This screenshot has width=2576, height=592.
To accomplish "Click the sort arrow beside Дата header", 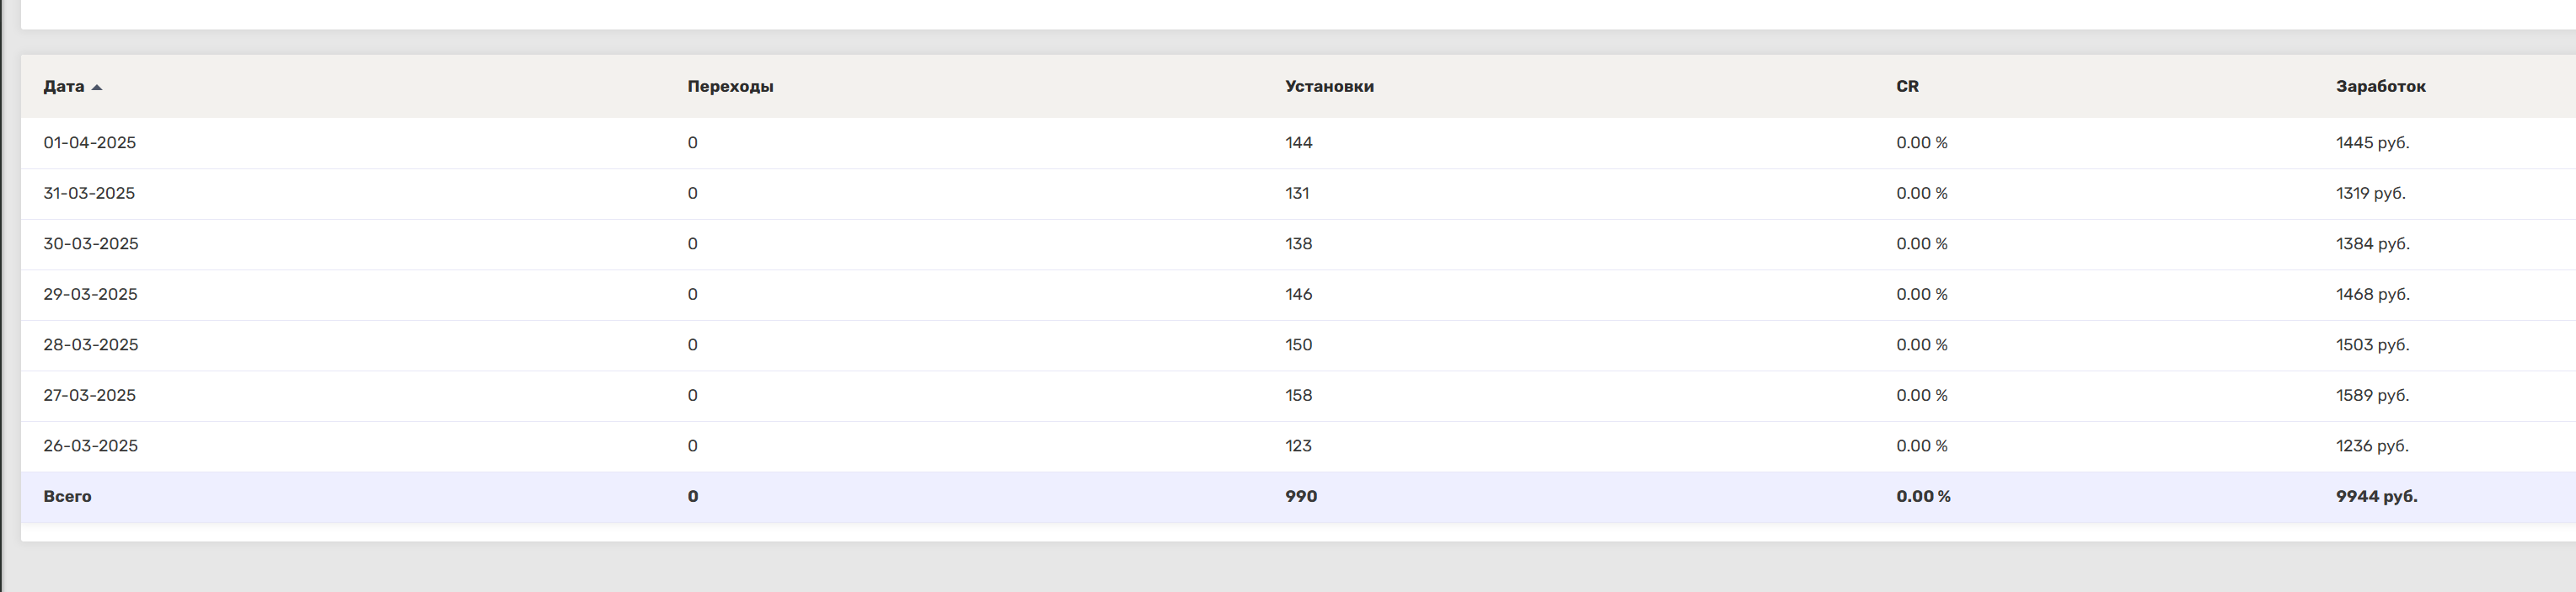I will 97,87.
